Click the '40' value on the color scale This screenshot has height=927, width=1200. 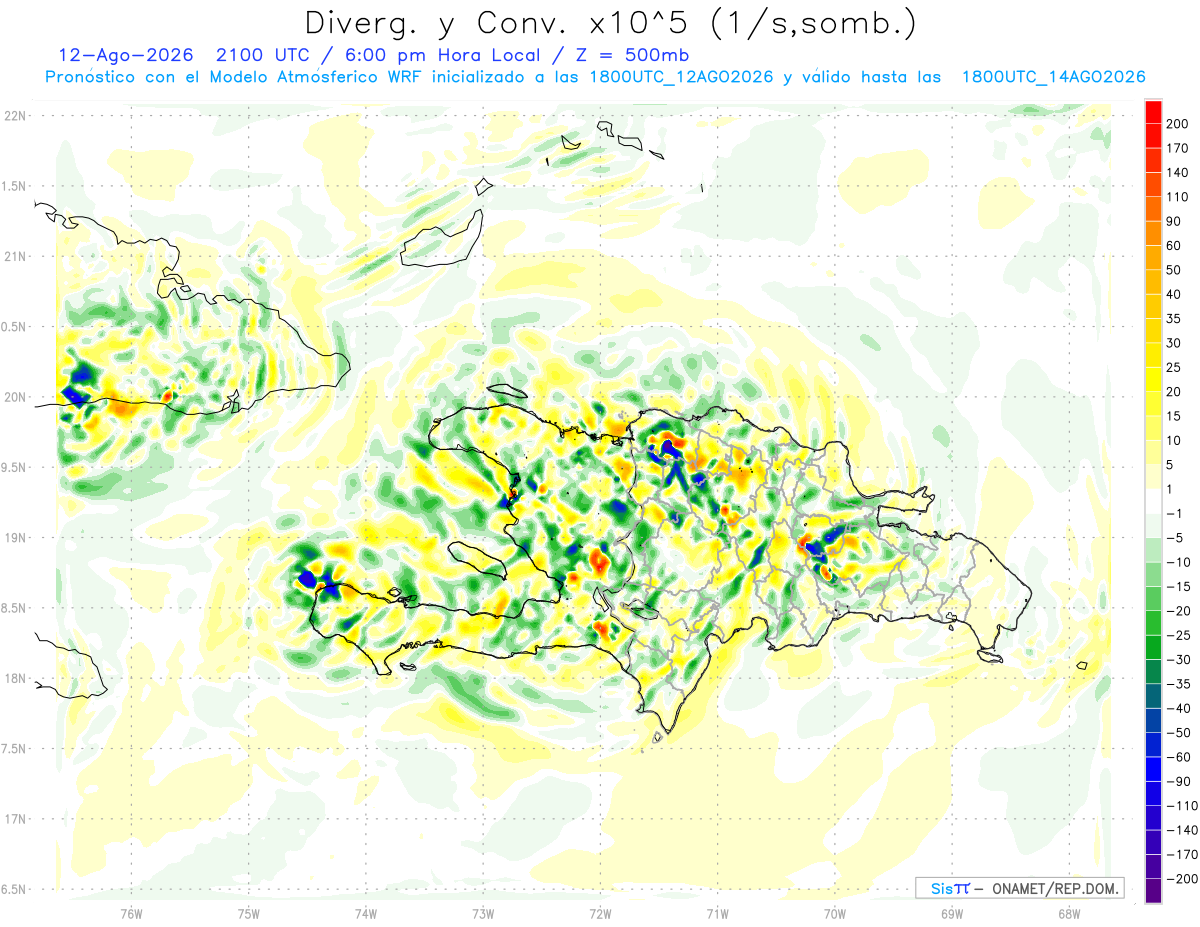click(x=1174, y=294)
